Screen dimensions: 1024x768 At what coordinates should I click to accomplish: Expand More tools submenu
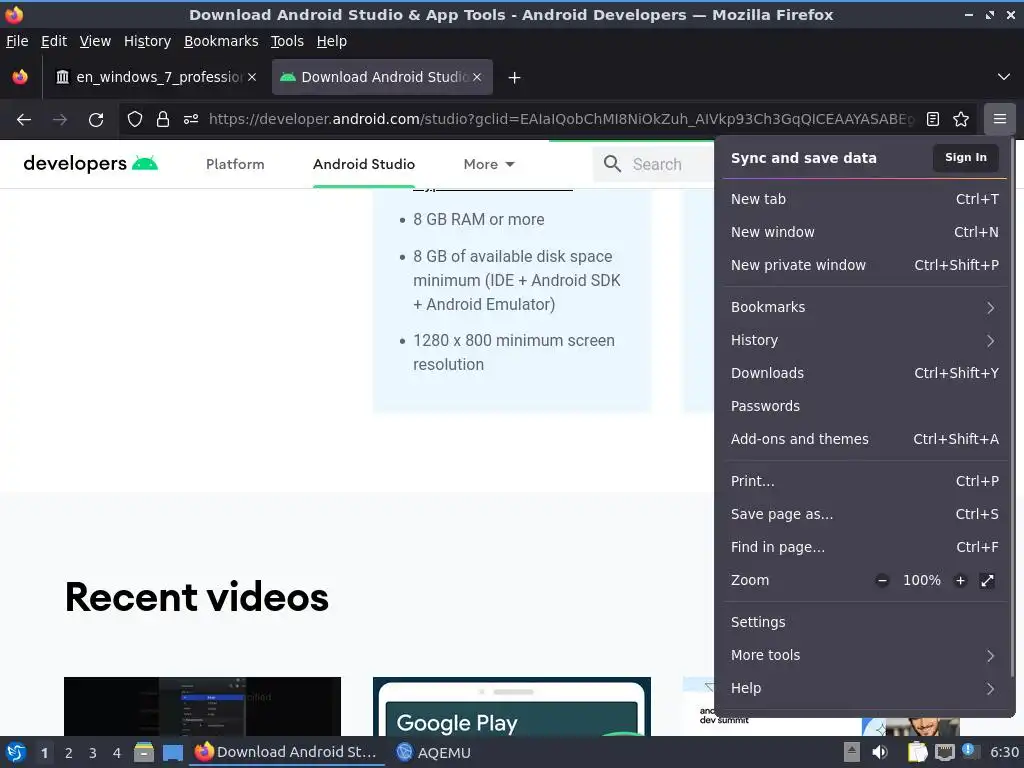pos(865,655)
